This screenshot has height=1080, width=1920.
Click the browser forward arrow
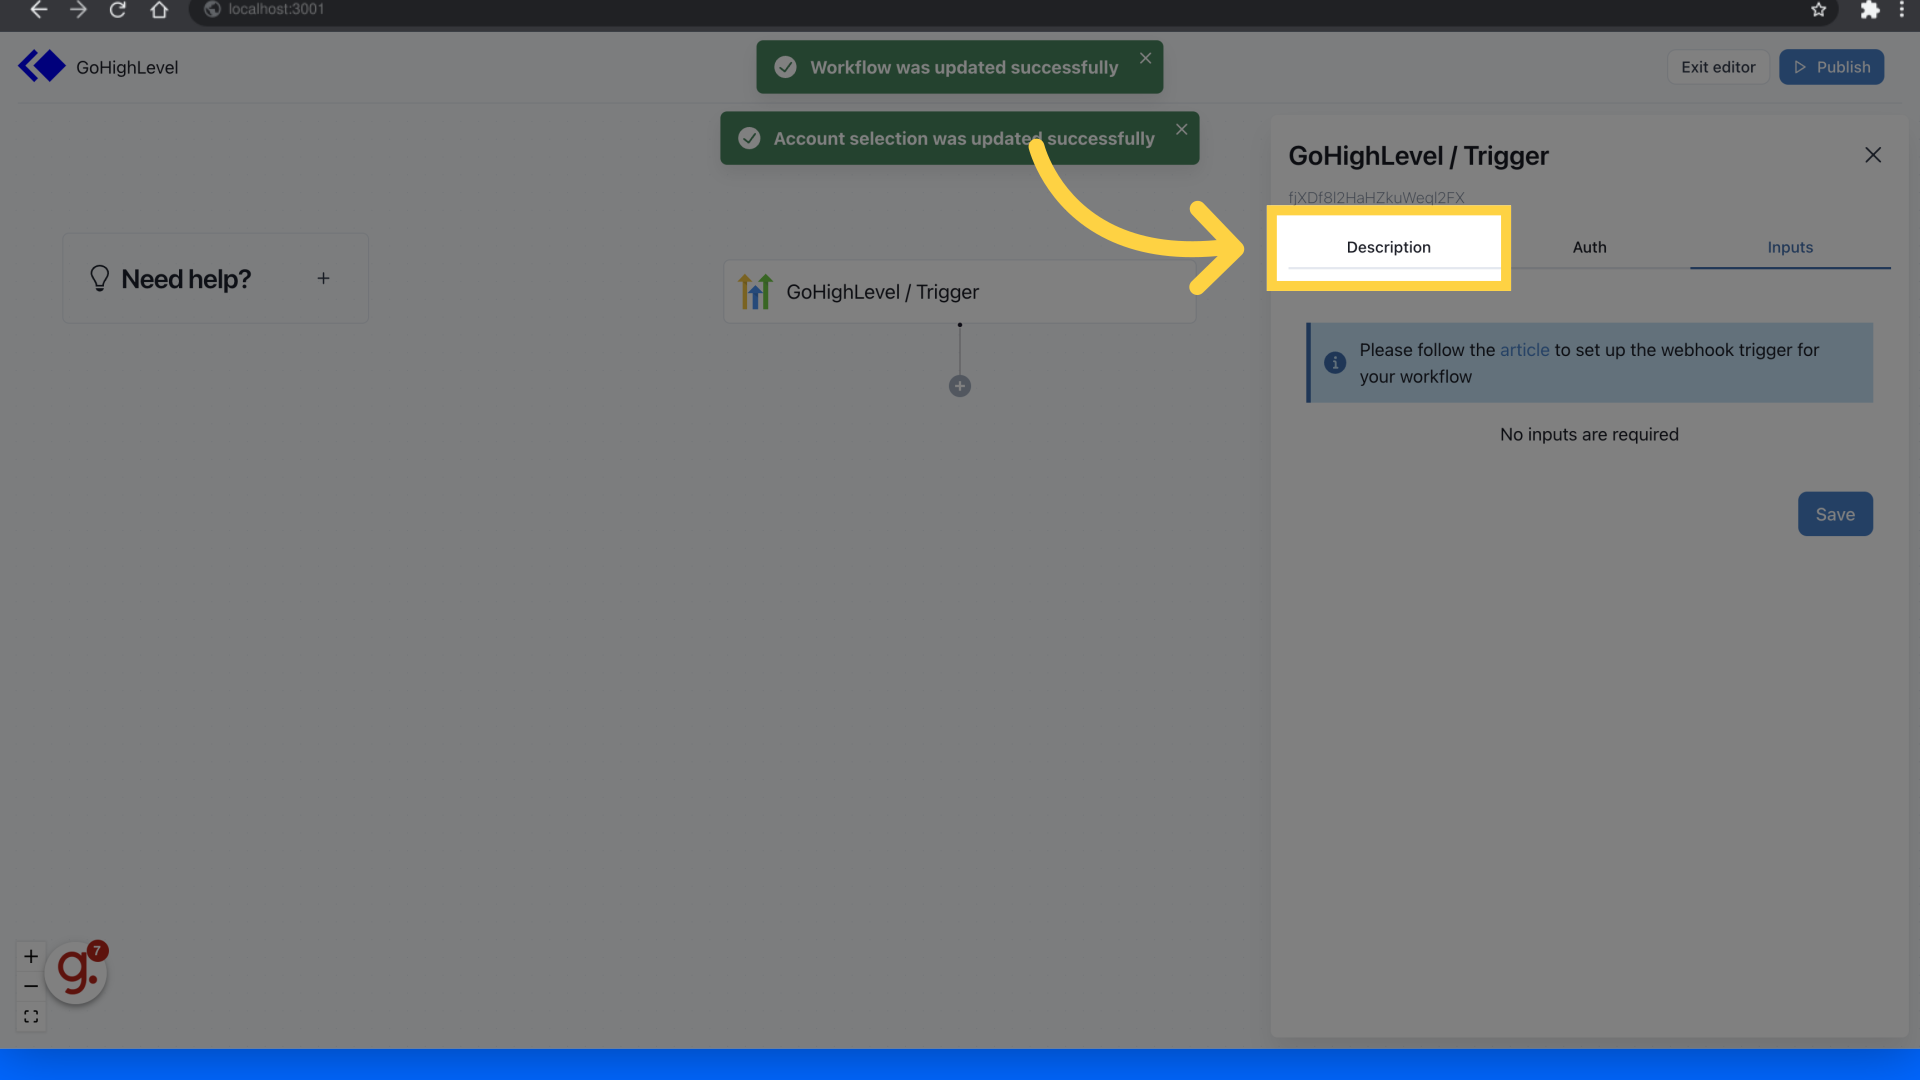pyautogui.click(x=78, y=10)
